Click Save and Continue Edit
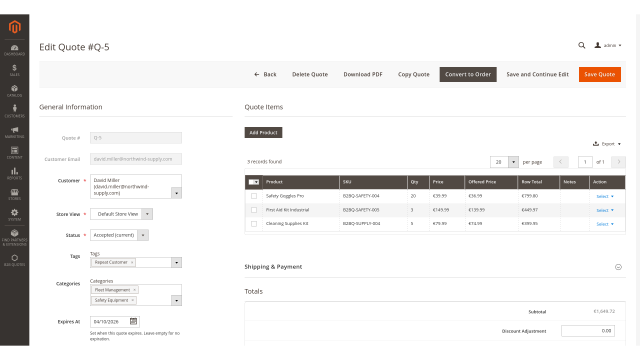Screen dimensions: 640x360 (x=538, y=75)
